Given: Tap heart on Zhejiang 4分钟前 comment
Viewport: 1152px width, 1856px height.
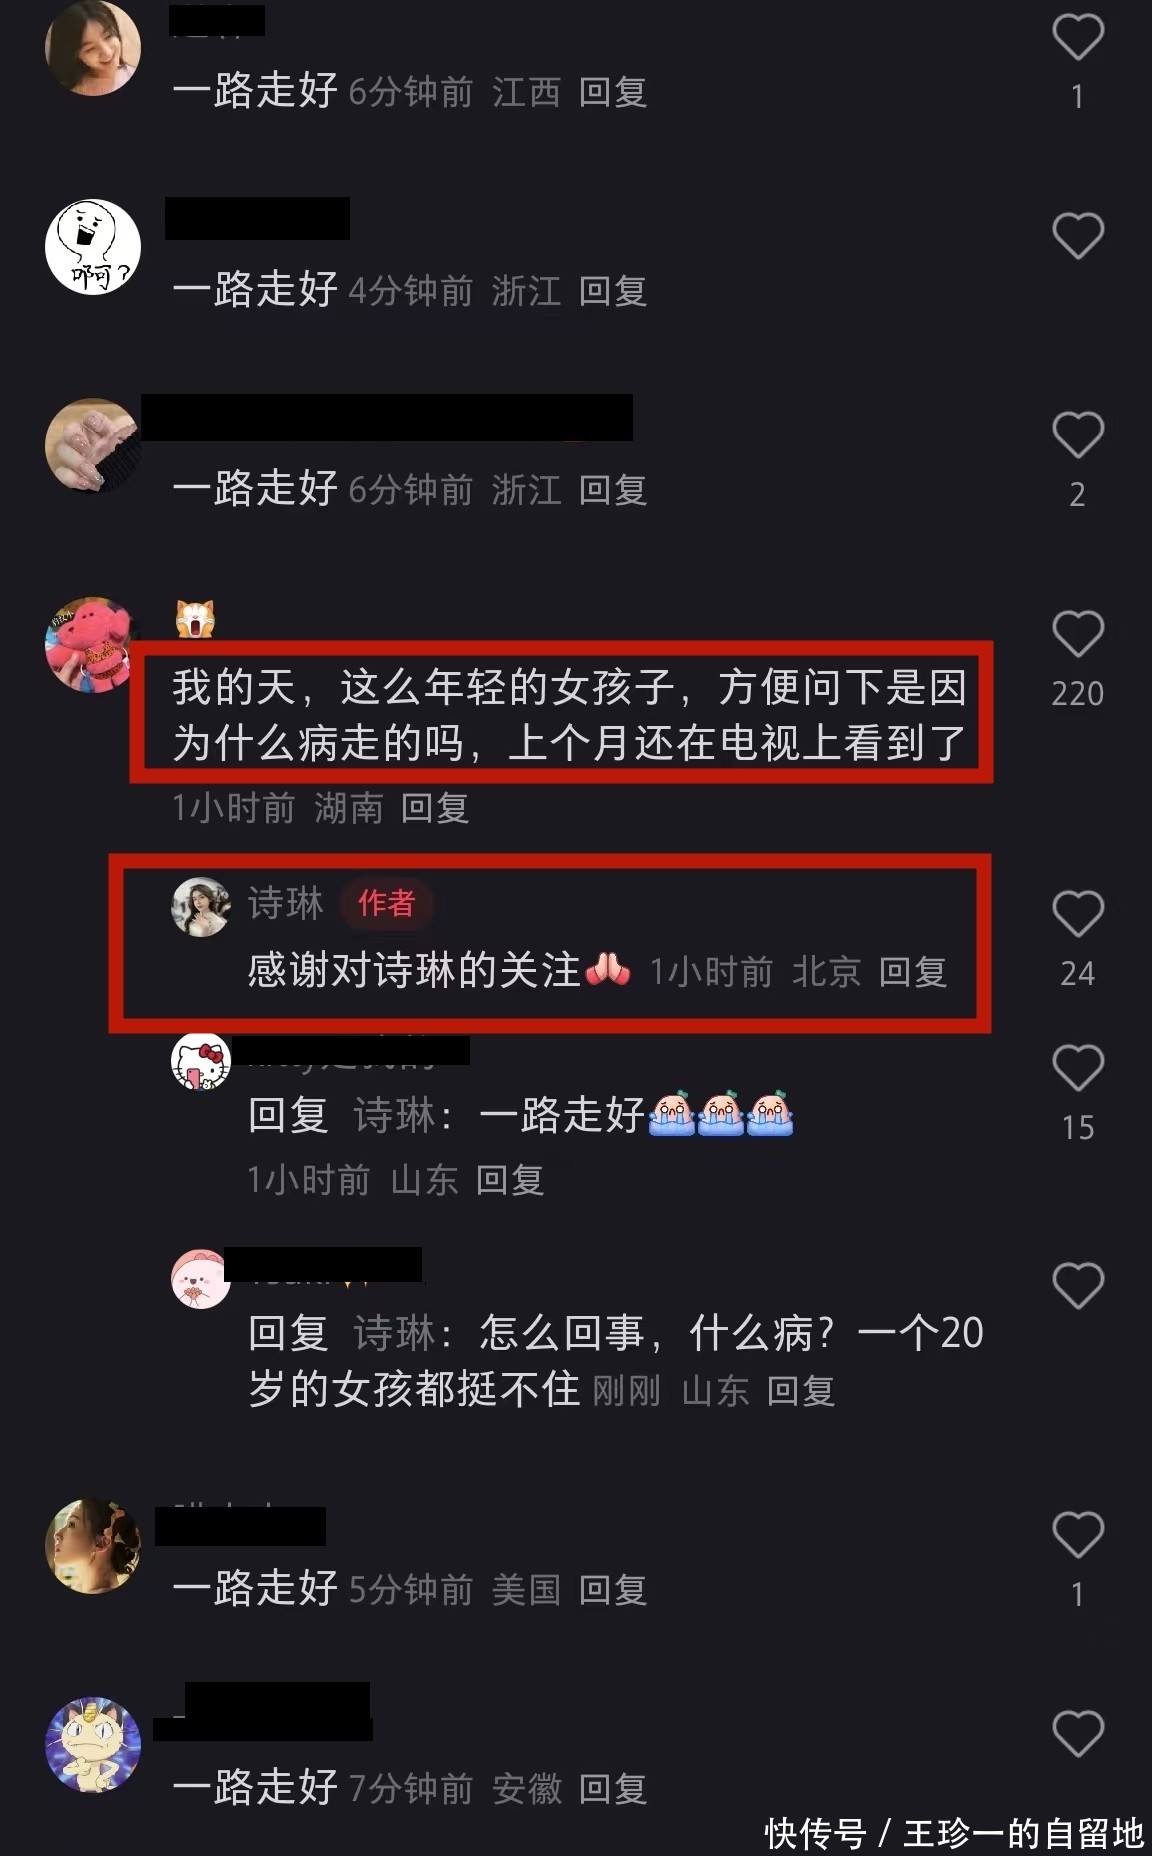Looking at the screenshot, I should coord(1077,236).
